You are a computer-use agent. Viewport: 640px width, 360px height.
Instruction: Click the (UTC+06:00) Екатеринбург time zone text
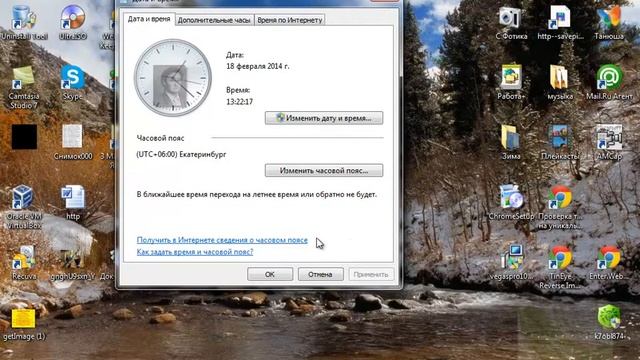[181, 154]
